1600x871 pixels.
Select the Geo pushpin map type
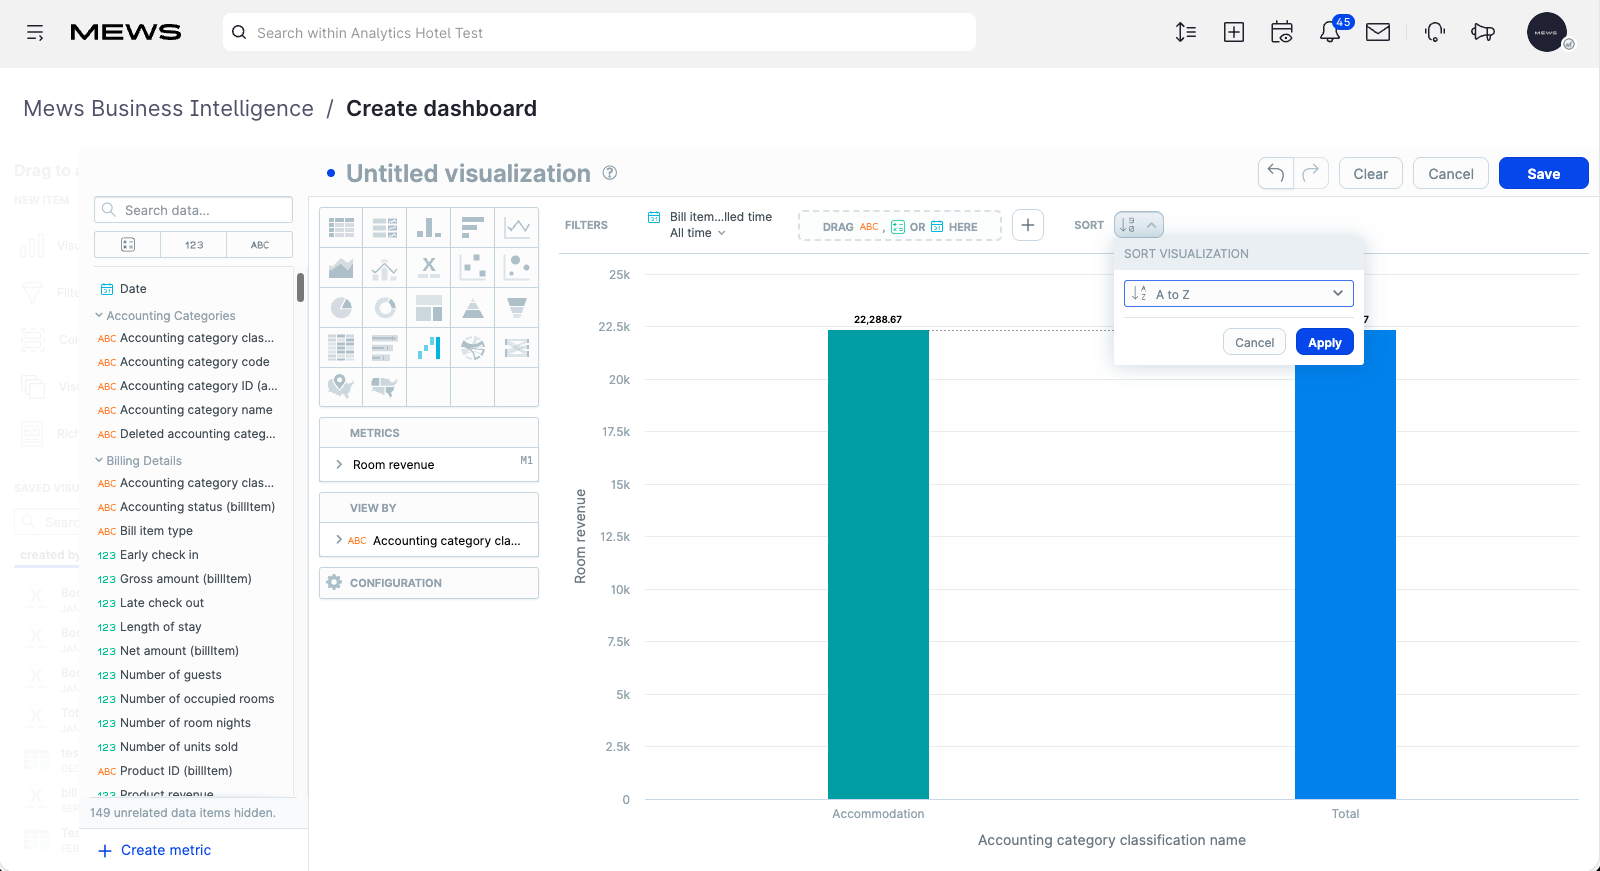click(341, 386)
